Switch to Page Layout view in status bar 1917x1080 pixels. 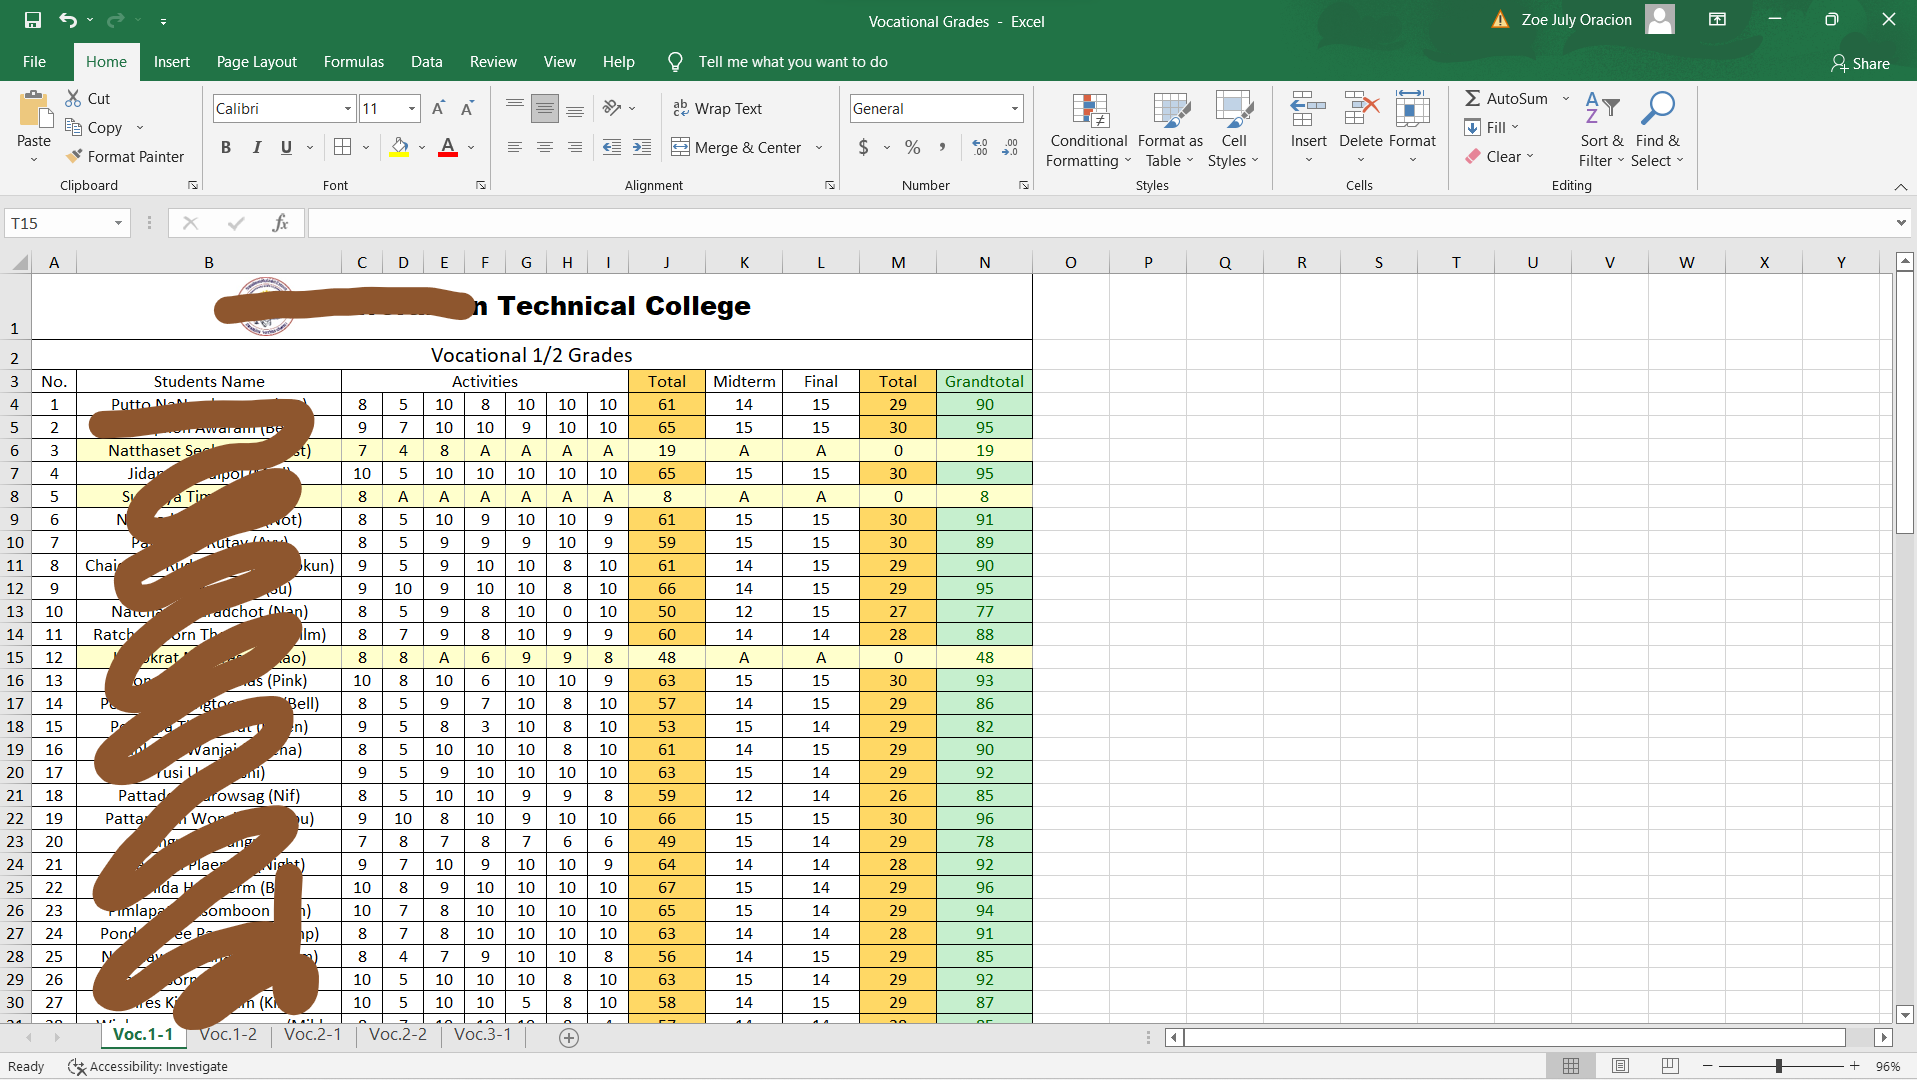pos(1620,1066)
